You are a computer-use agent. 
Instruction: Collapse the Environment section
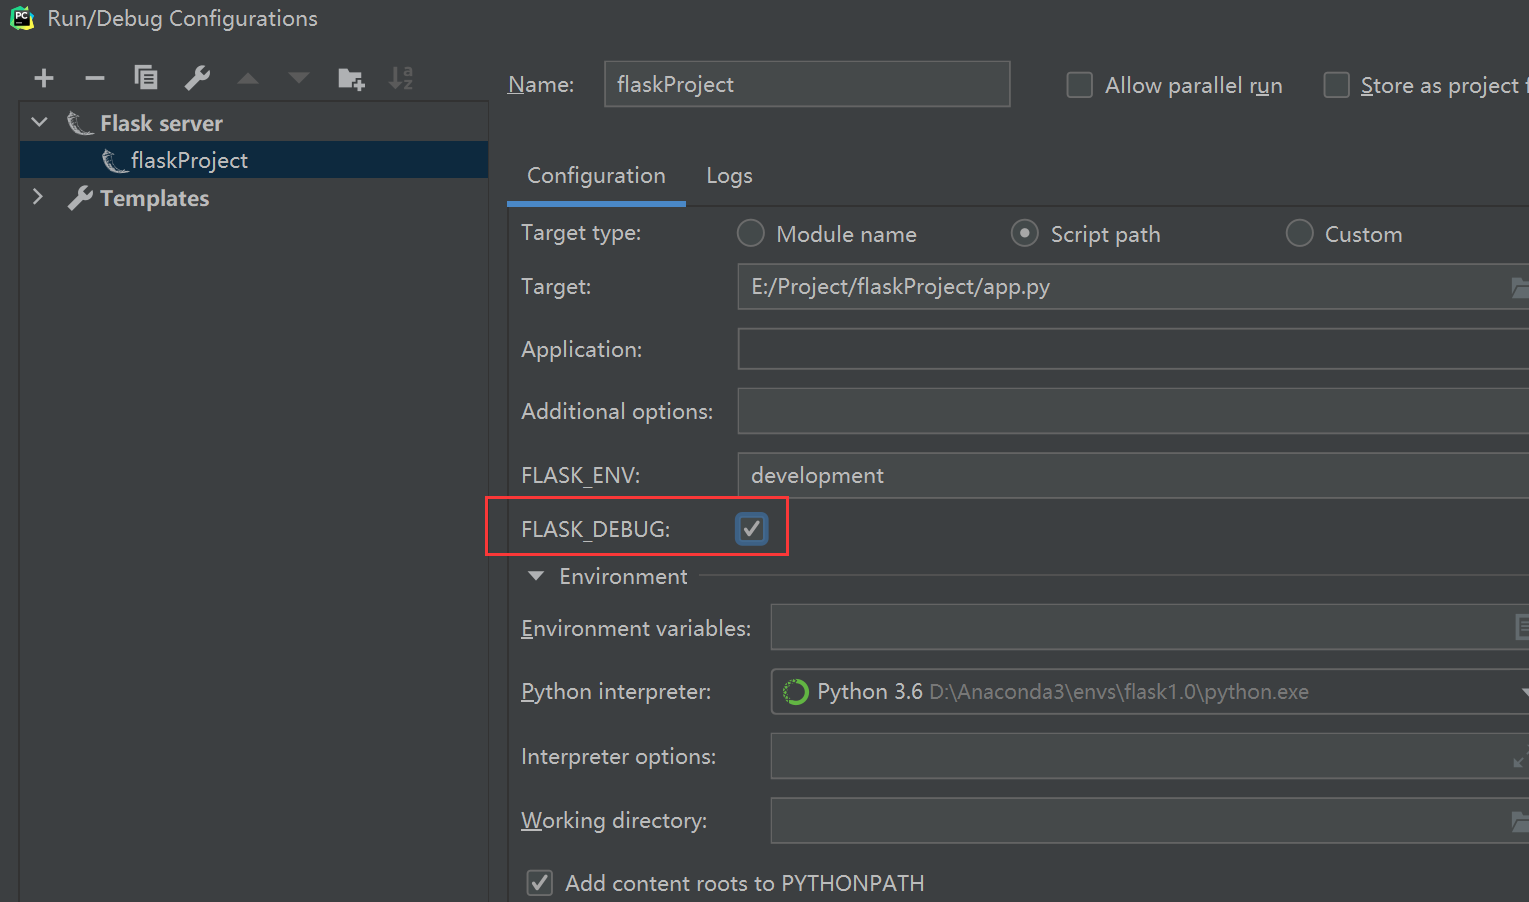coord(536,576)
